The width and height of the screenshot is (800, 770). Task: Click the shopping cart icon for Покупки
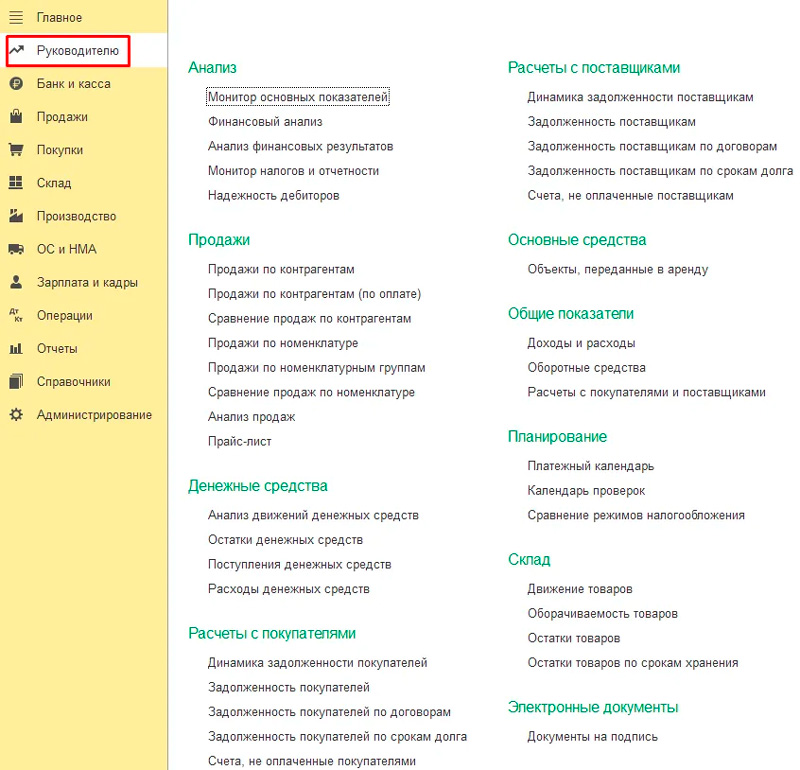(16, 150)
